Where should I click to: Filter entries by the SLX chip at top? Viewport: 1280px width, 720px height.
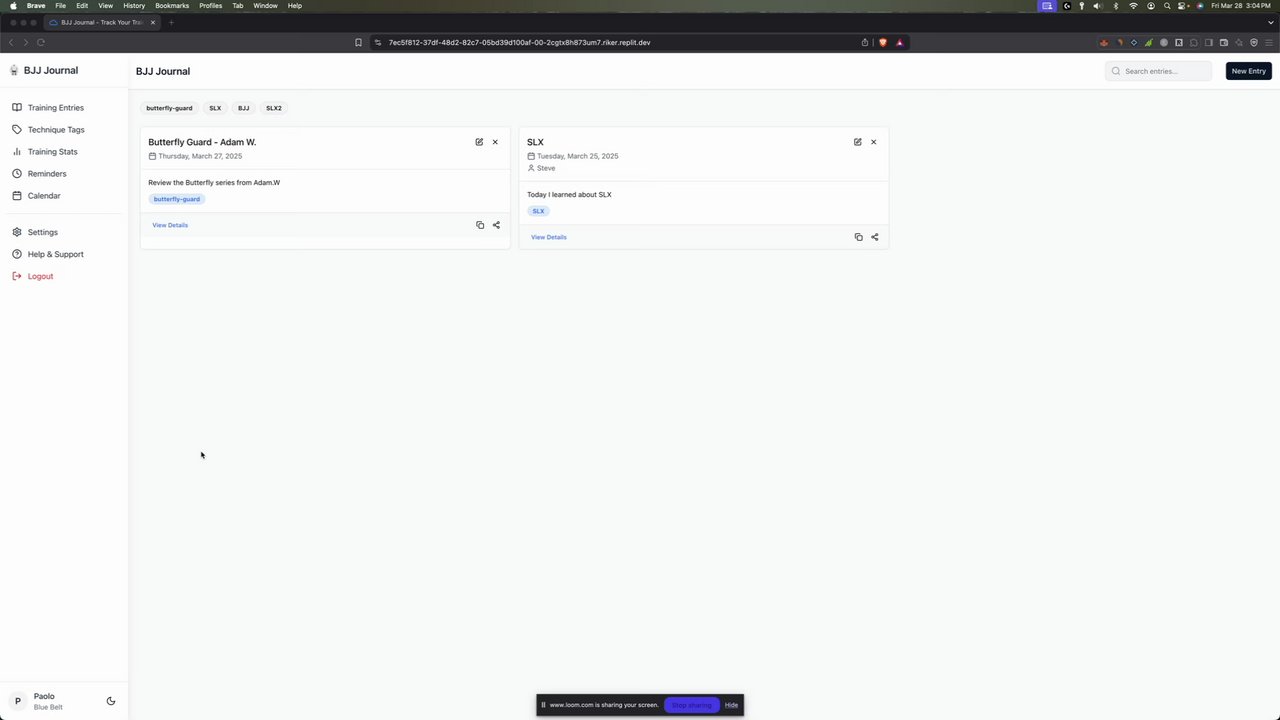pos(215,108)
